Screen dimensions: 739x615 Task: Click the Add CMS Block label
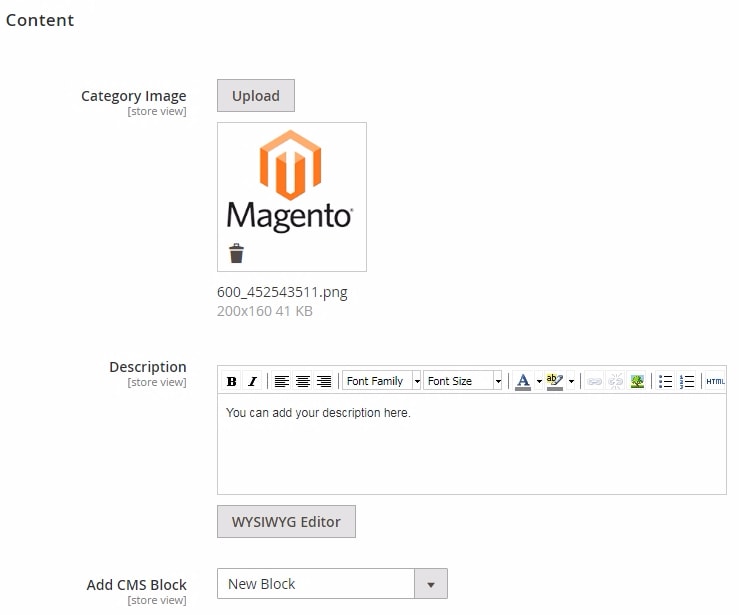click(137, 585)
